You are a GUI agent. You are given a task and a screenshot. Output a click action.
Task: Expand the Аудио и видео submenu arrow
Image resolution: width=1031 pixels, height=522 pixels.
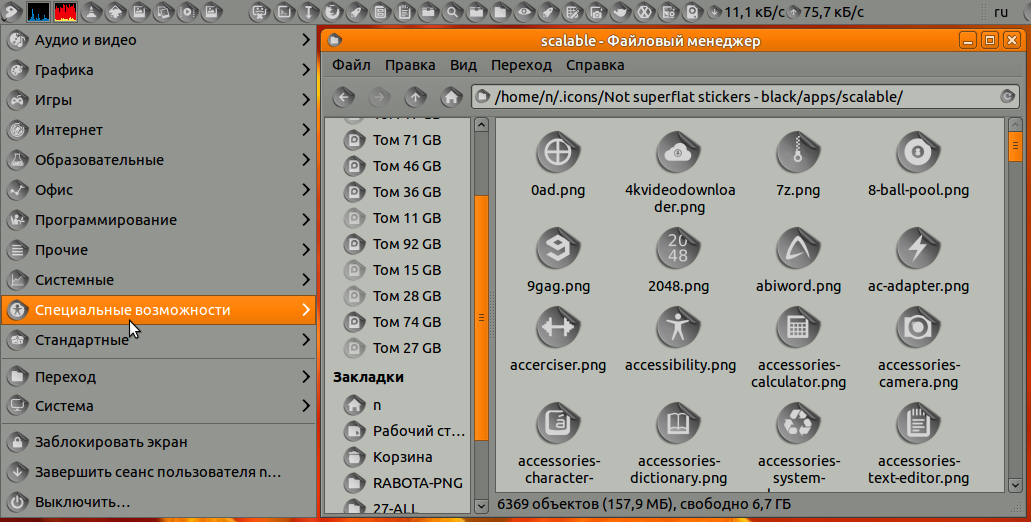coord(306,40)
